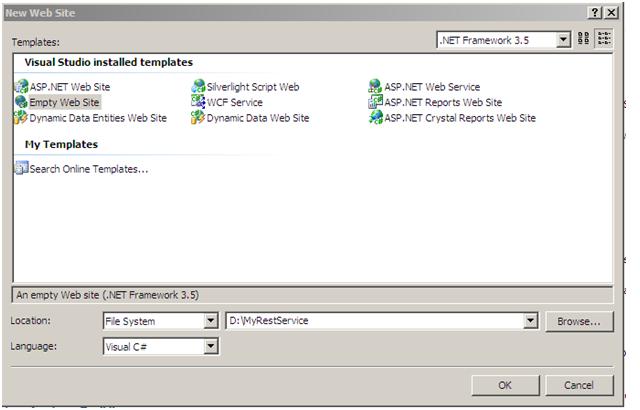Click the .NET Framework 3.5 combo box
This screenshot has height=410, width=640.
point(503,40)
